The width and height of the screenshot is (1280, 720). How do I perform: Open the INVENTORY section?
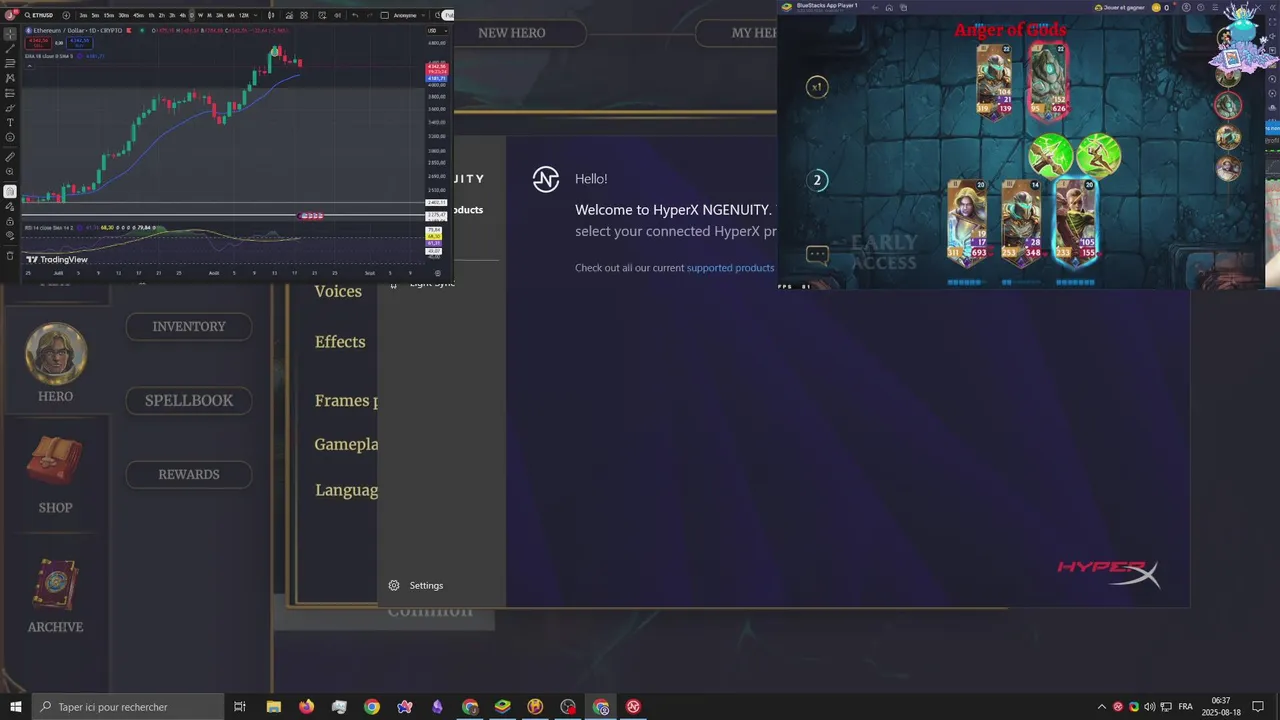point(189,326)
